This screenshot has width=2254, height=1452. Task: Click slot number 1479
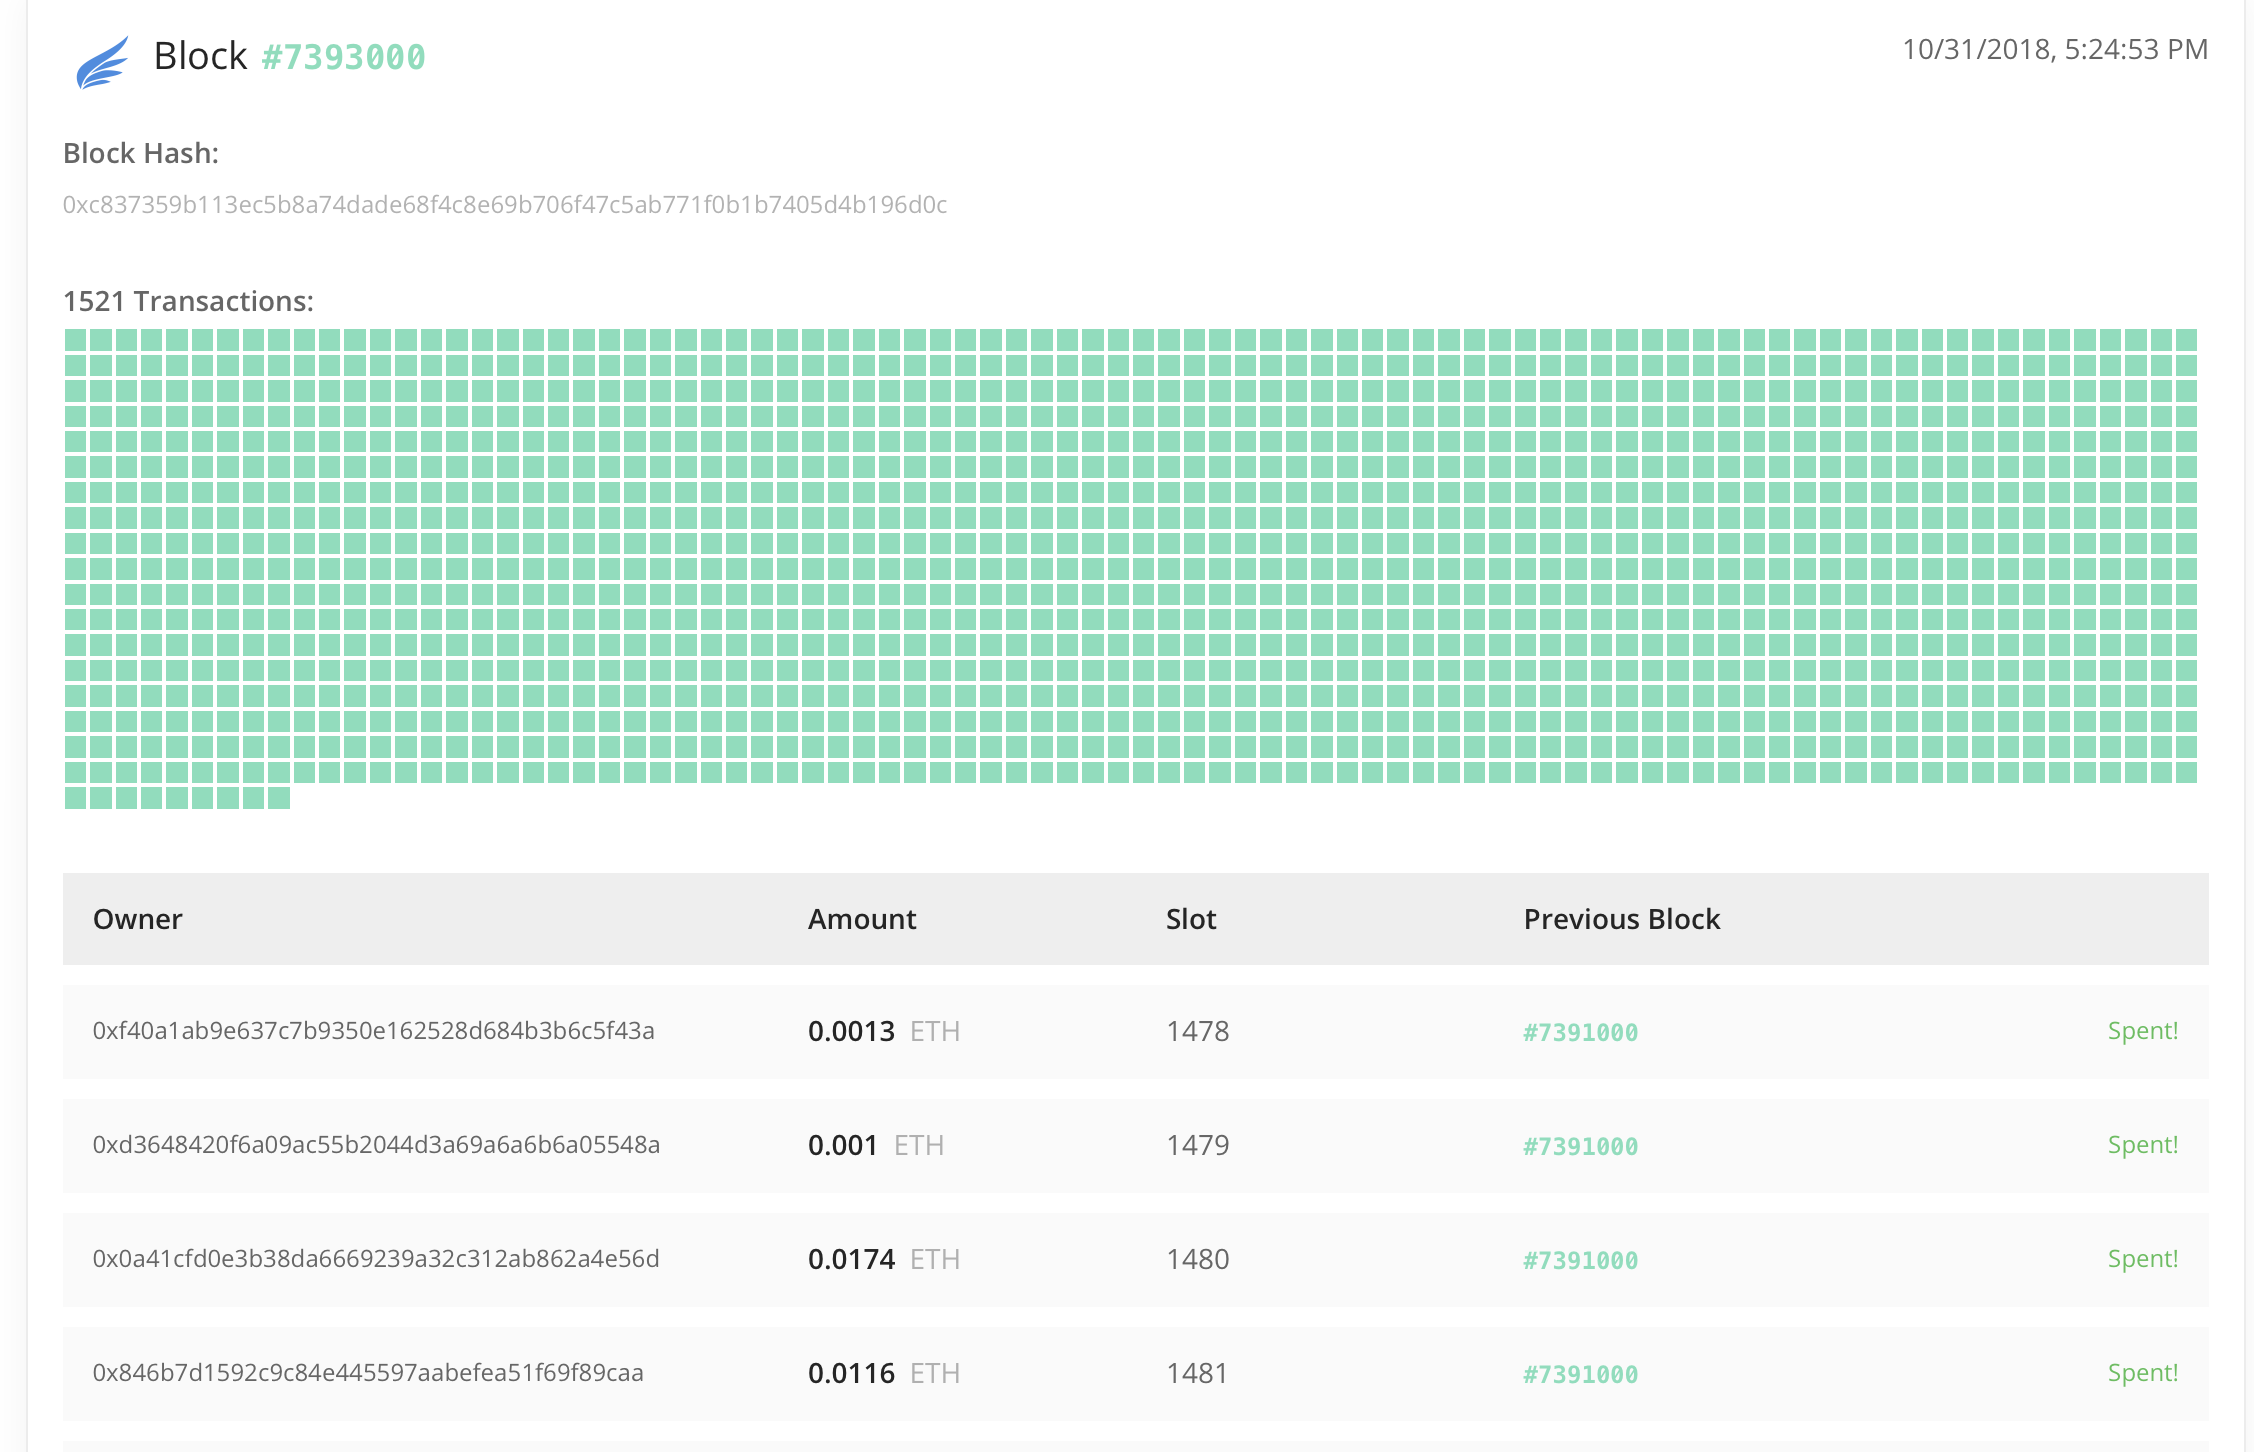pos(1198,1145)
